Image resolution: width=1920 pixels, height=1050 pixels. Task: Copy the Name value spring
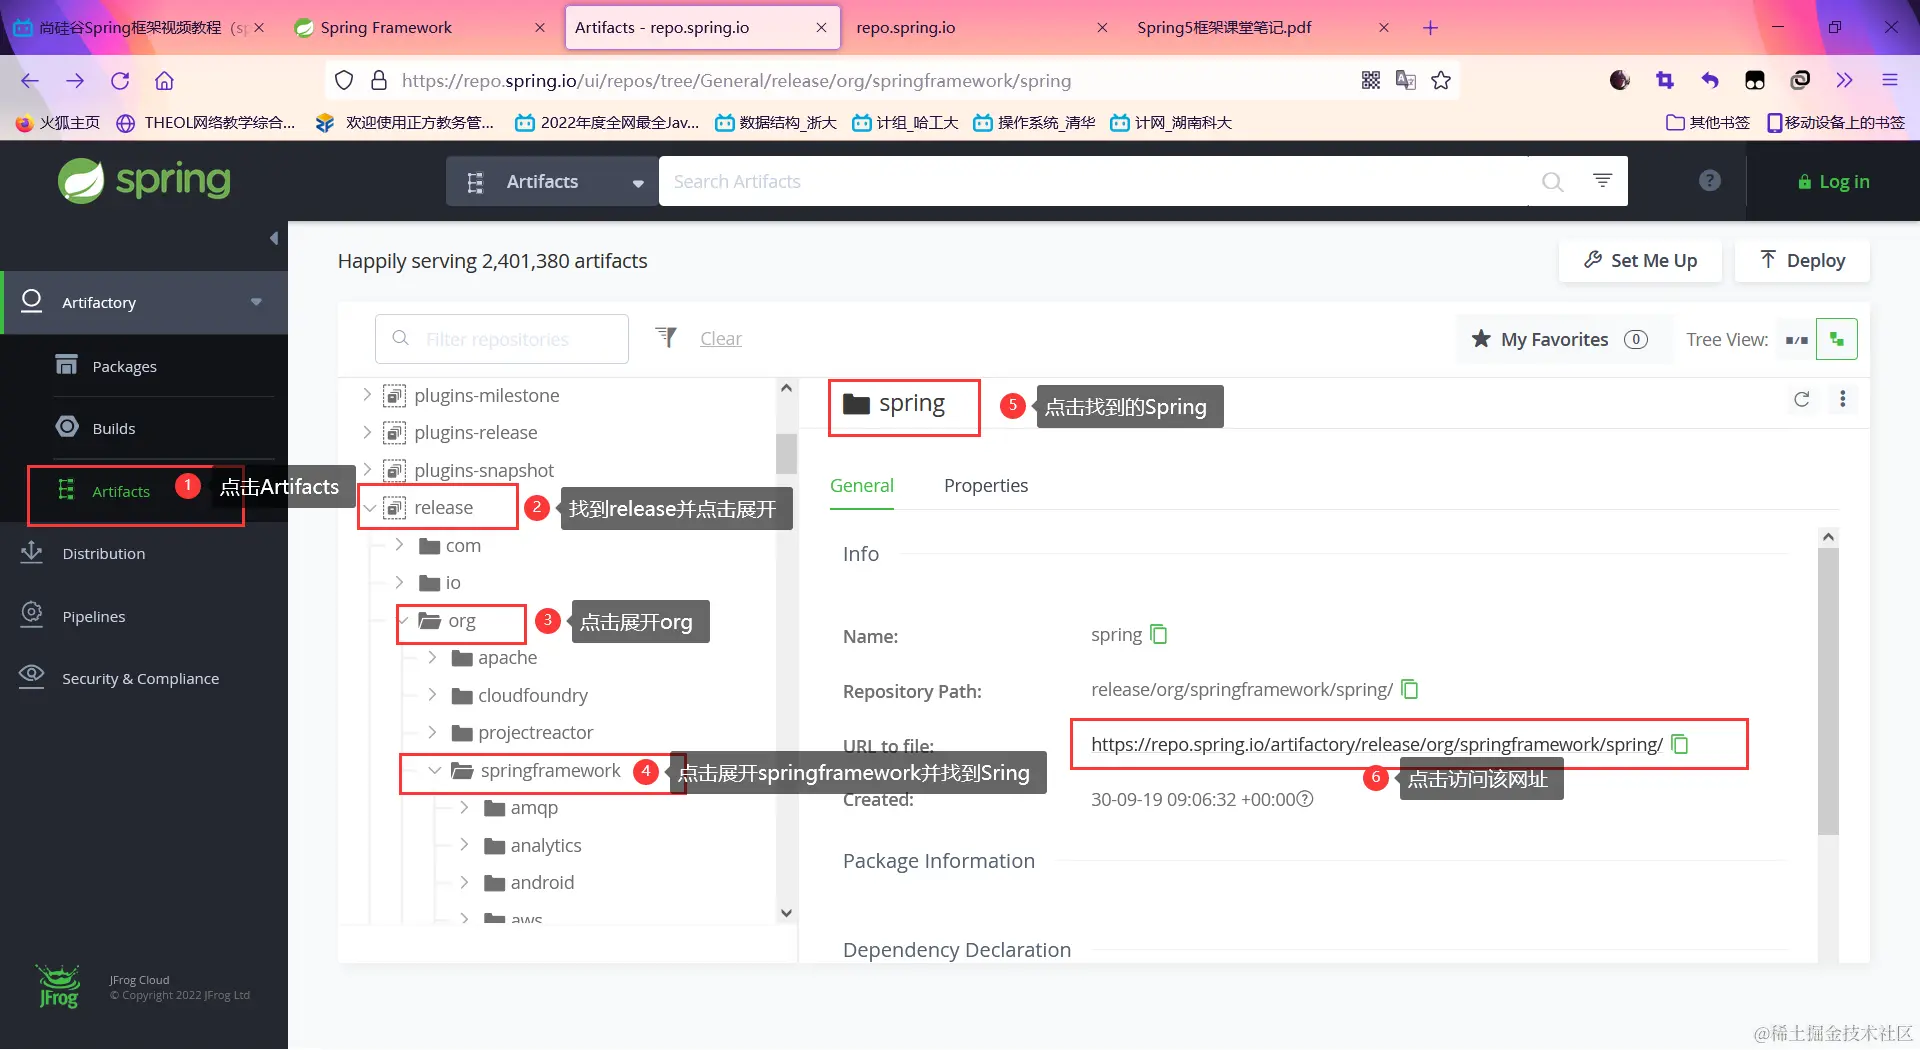(1158, 634)
